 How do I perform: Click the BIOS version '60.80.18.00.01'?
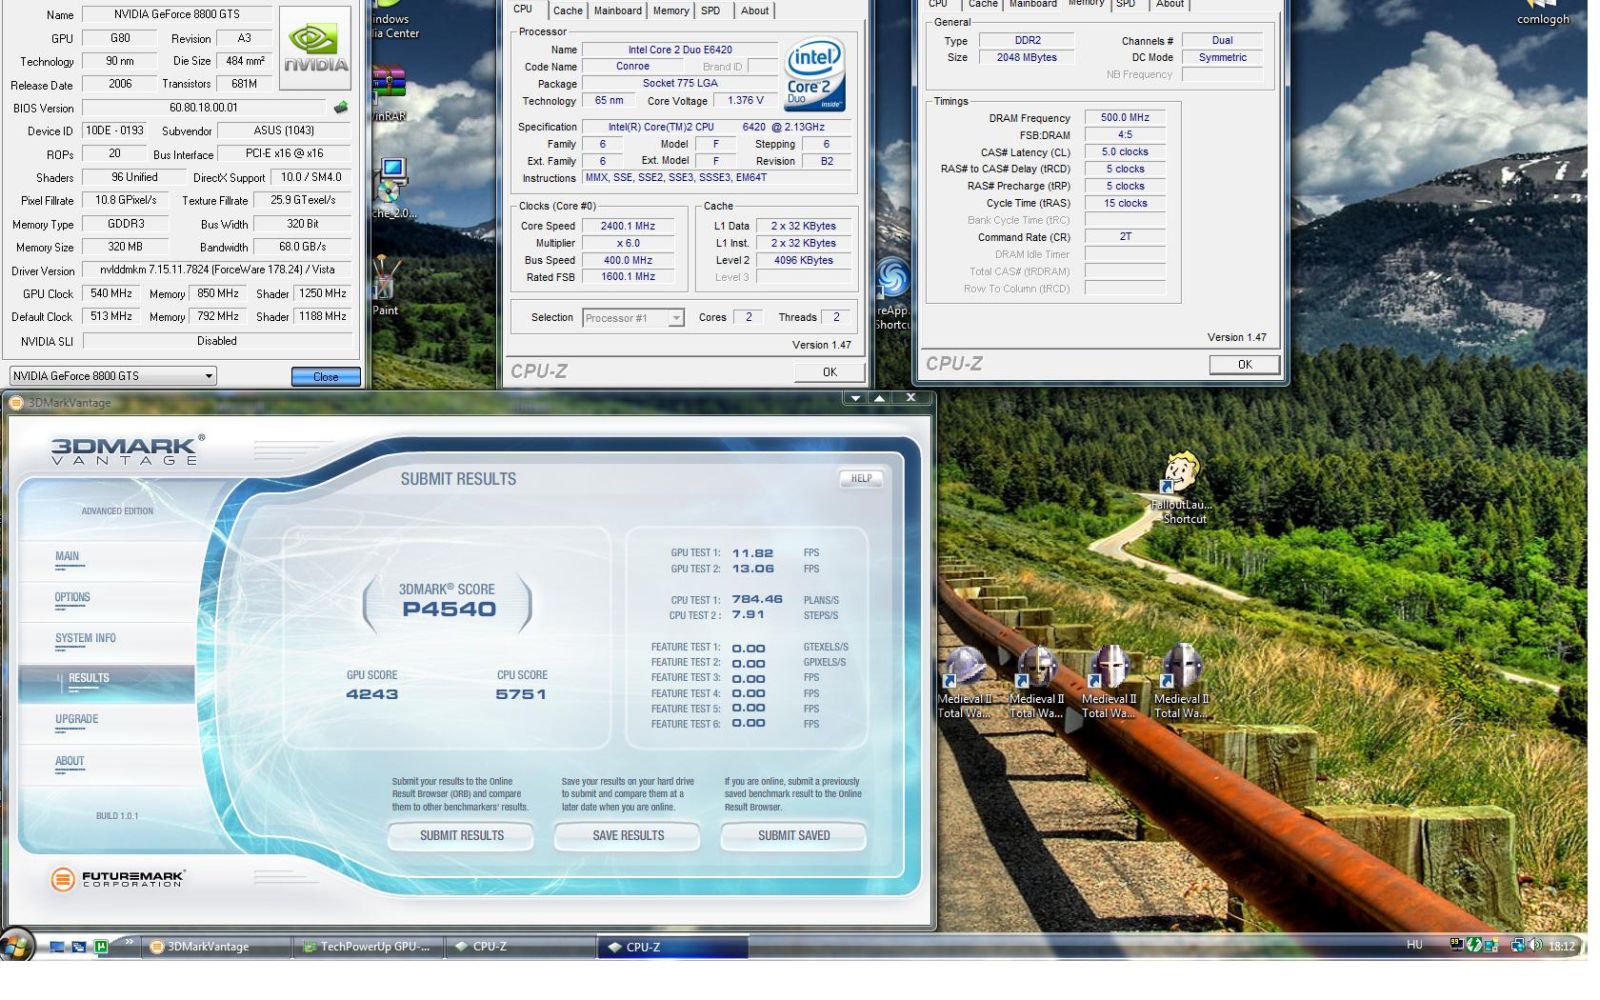pyautogui.click(x=204, y=108)
